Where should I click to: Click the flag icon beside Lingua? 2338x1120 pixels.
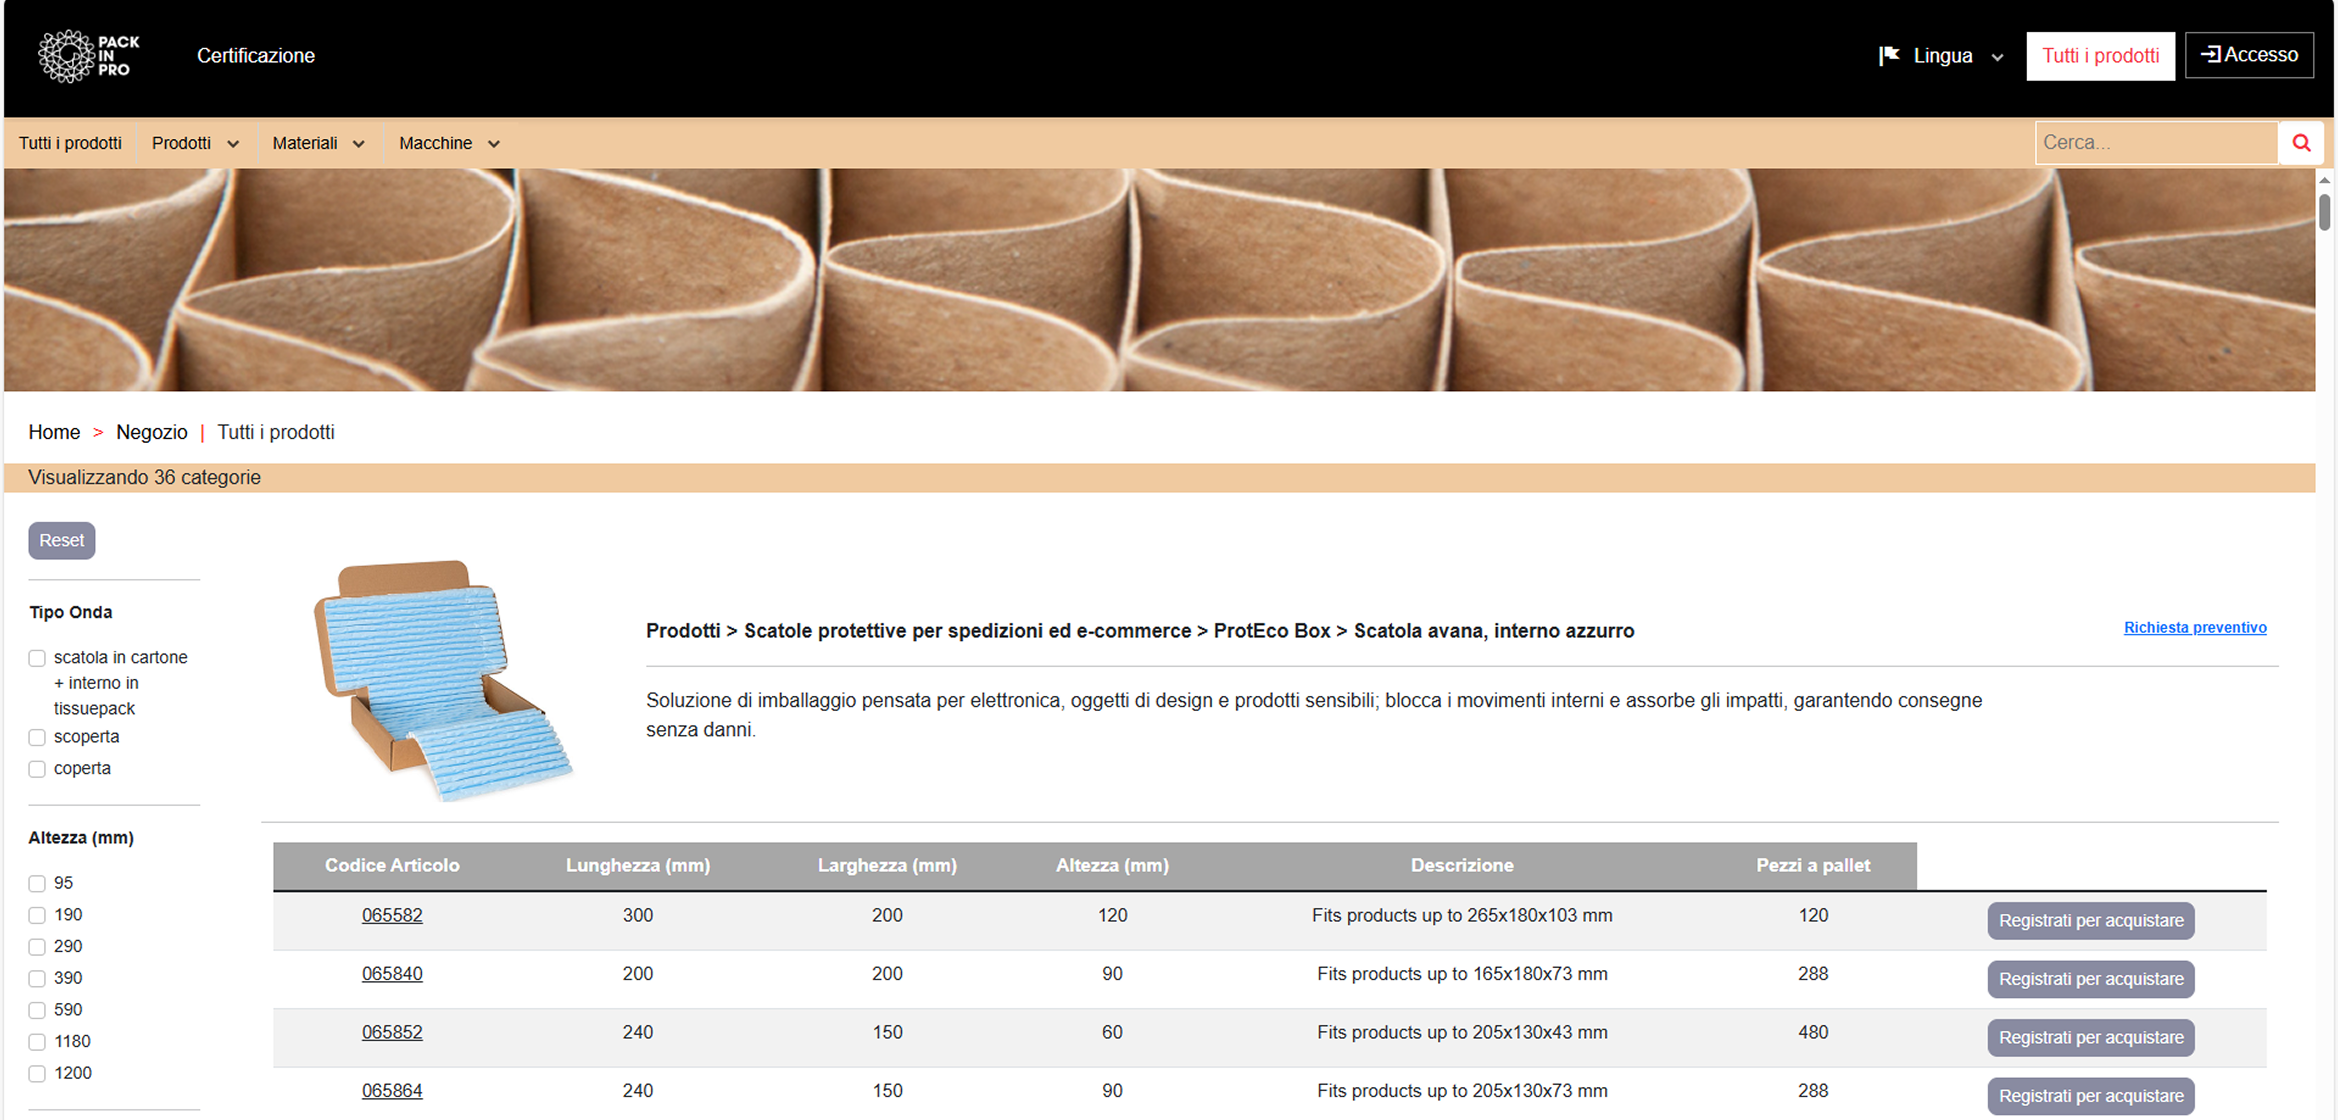[1888, 56]
